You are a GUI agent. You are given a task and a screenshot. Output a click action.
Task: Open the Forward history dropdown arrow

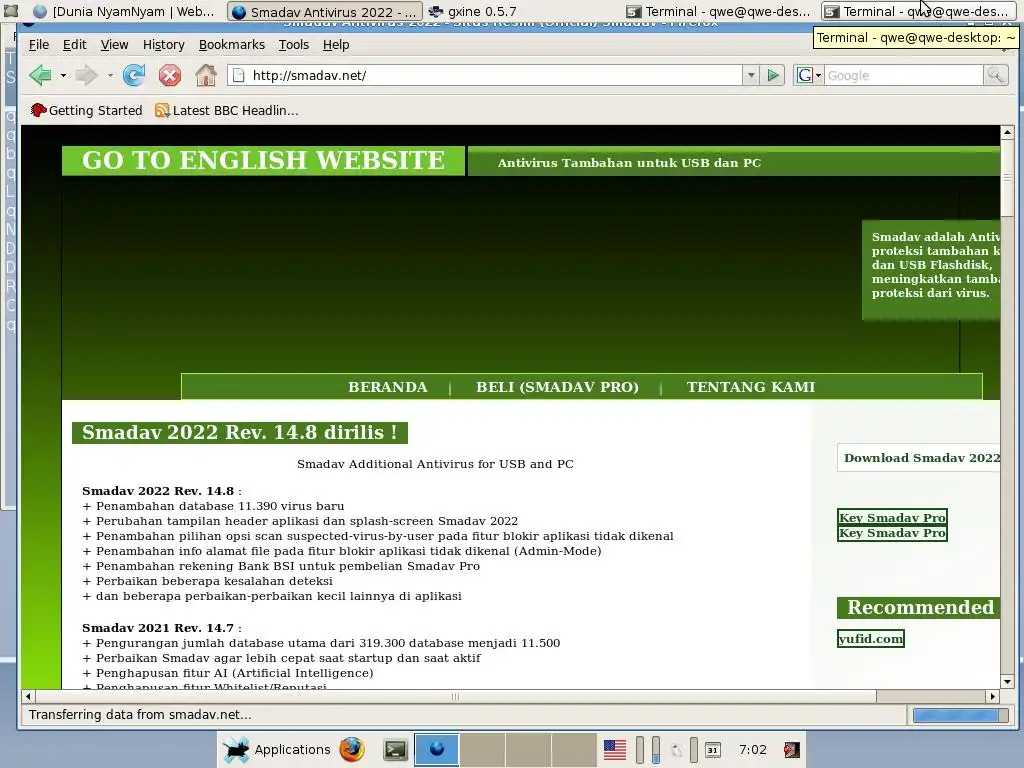[110, 76]
